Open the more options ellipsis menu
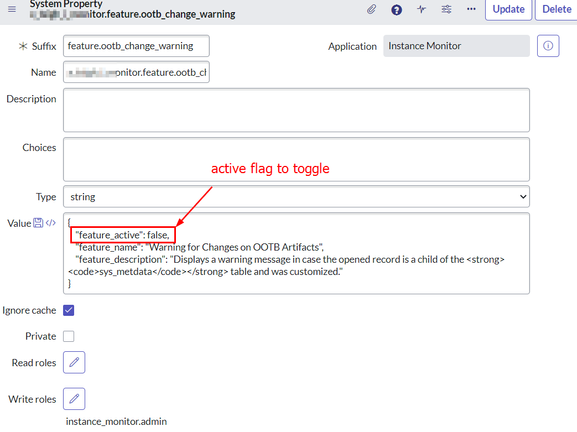Screen dimensions: 577x432 tap(471, 9)
